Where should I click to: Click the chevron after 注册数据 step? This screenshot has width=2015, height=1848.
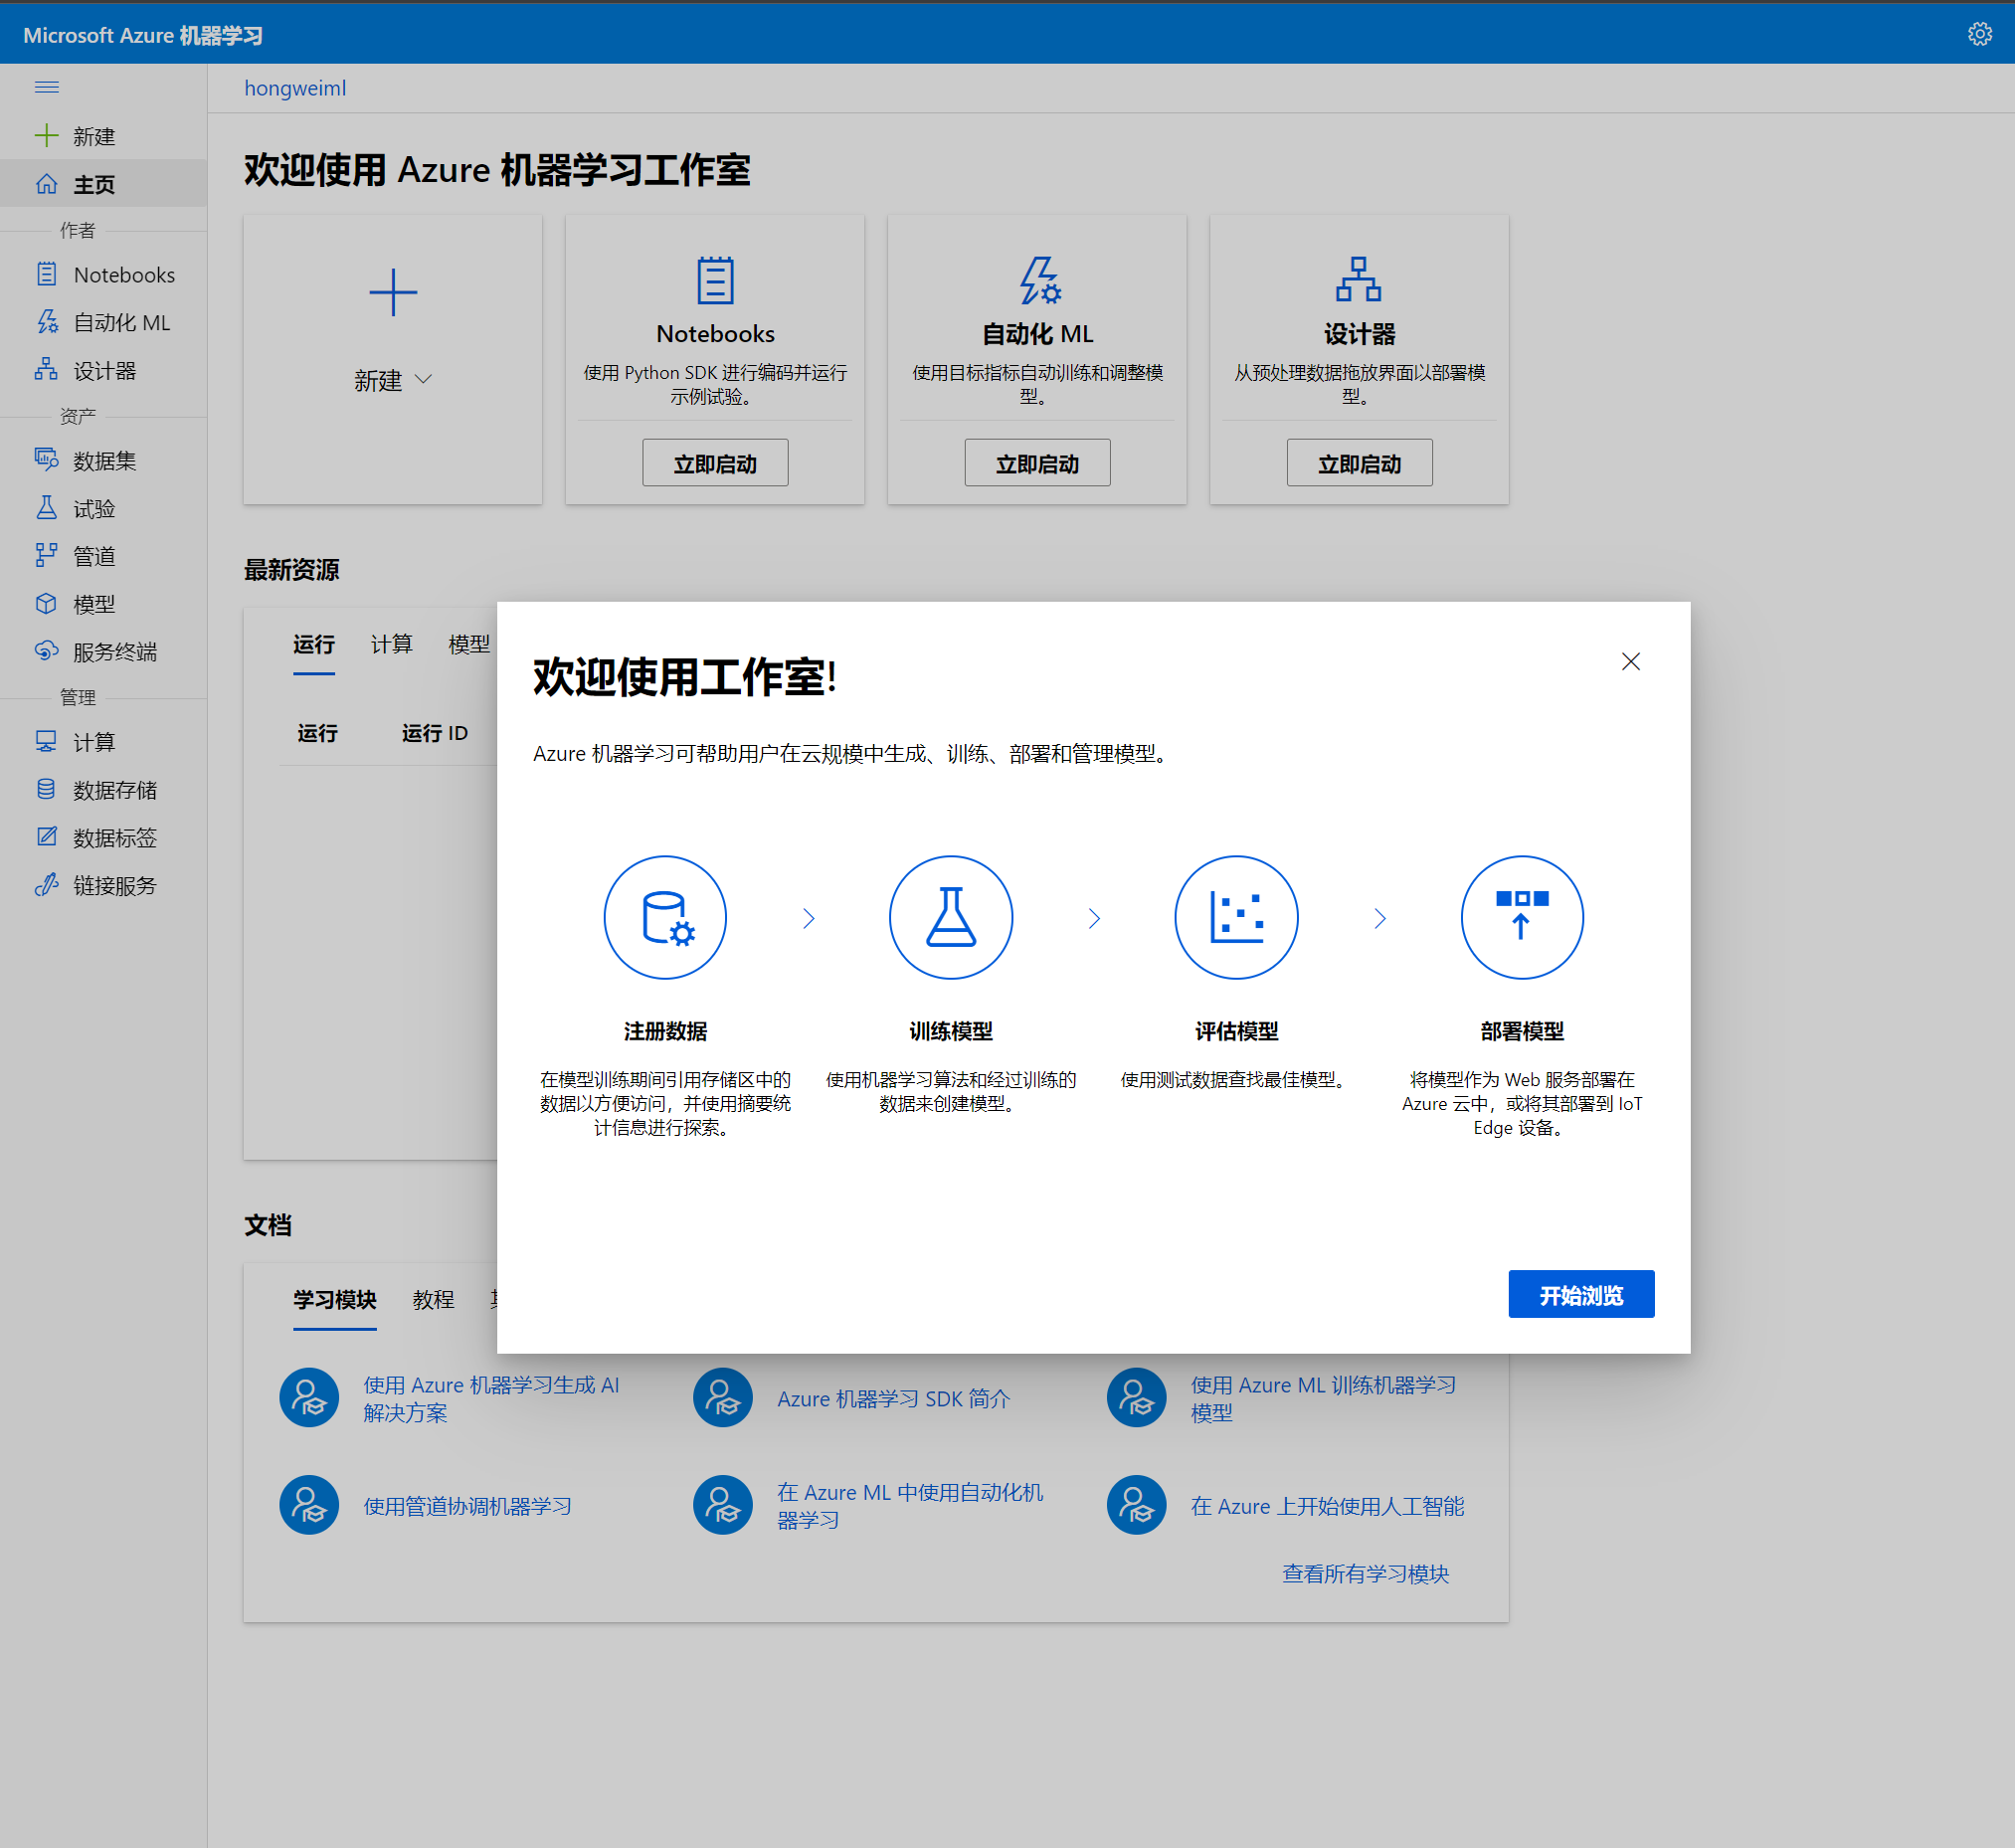pos(809,918)
